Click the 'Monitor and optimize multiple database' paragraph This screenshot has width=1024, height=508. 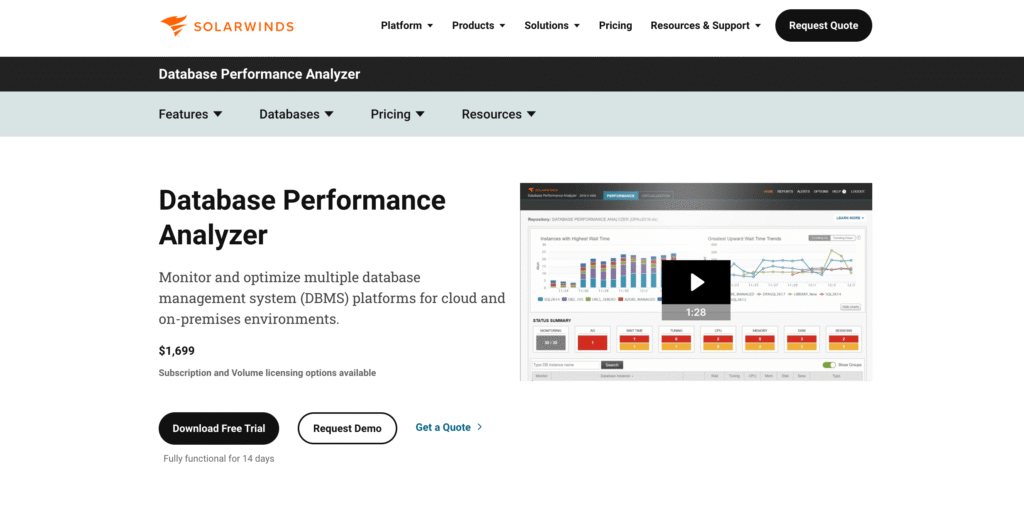click(332, 298)
